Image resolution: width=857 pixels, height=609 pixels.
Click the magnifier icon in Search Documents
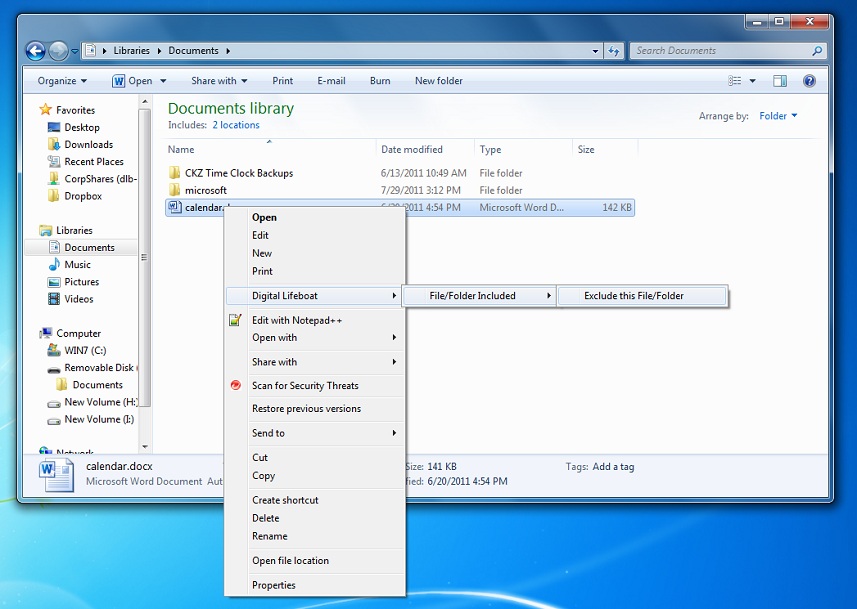[x=817, y=51]
